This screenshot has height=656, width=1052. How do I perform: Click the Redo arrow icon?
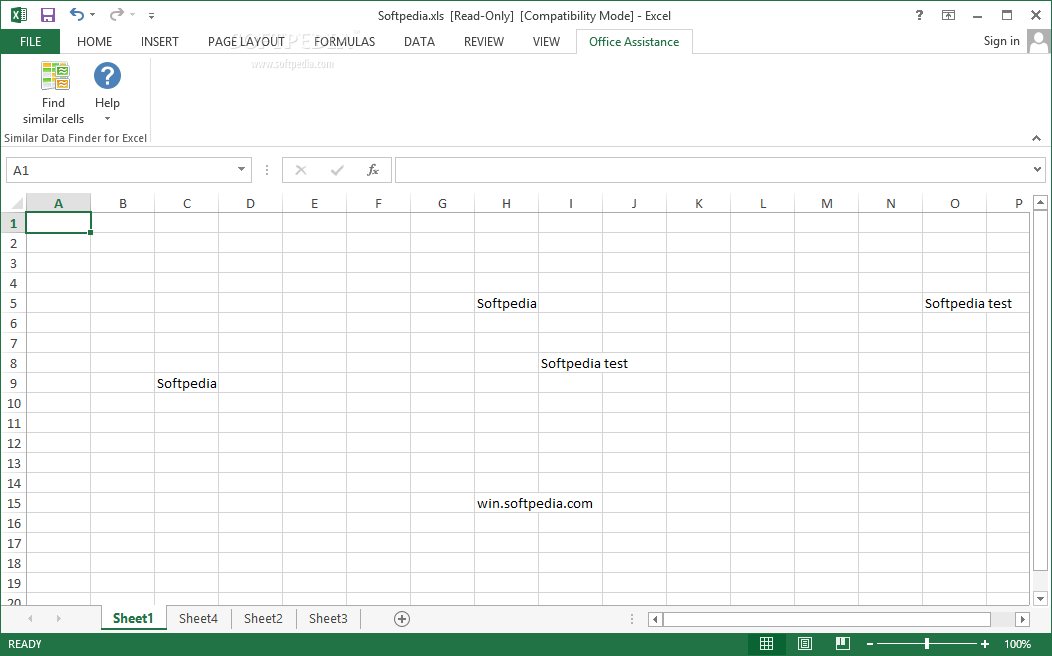pyautogui.click(x=117, y=15)
